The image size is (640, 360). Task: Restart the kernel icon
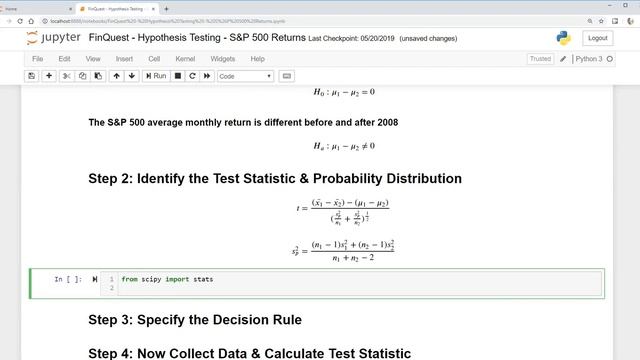click(192, 76)
